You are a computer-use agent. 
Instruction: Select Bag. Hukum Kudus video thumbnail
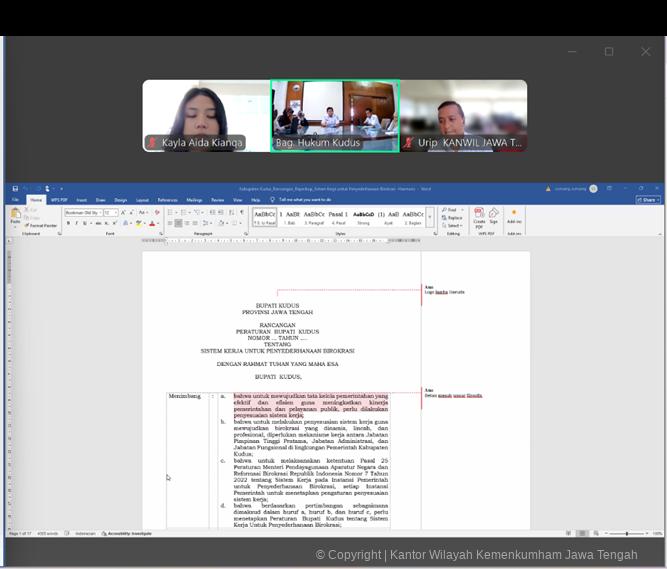pyautogui.click(x=335, y=116)
